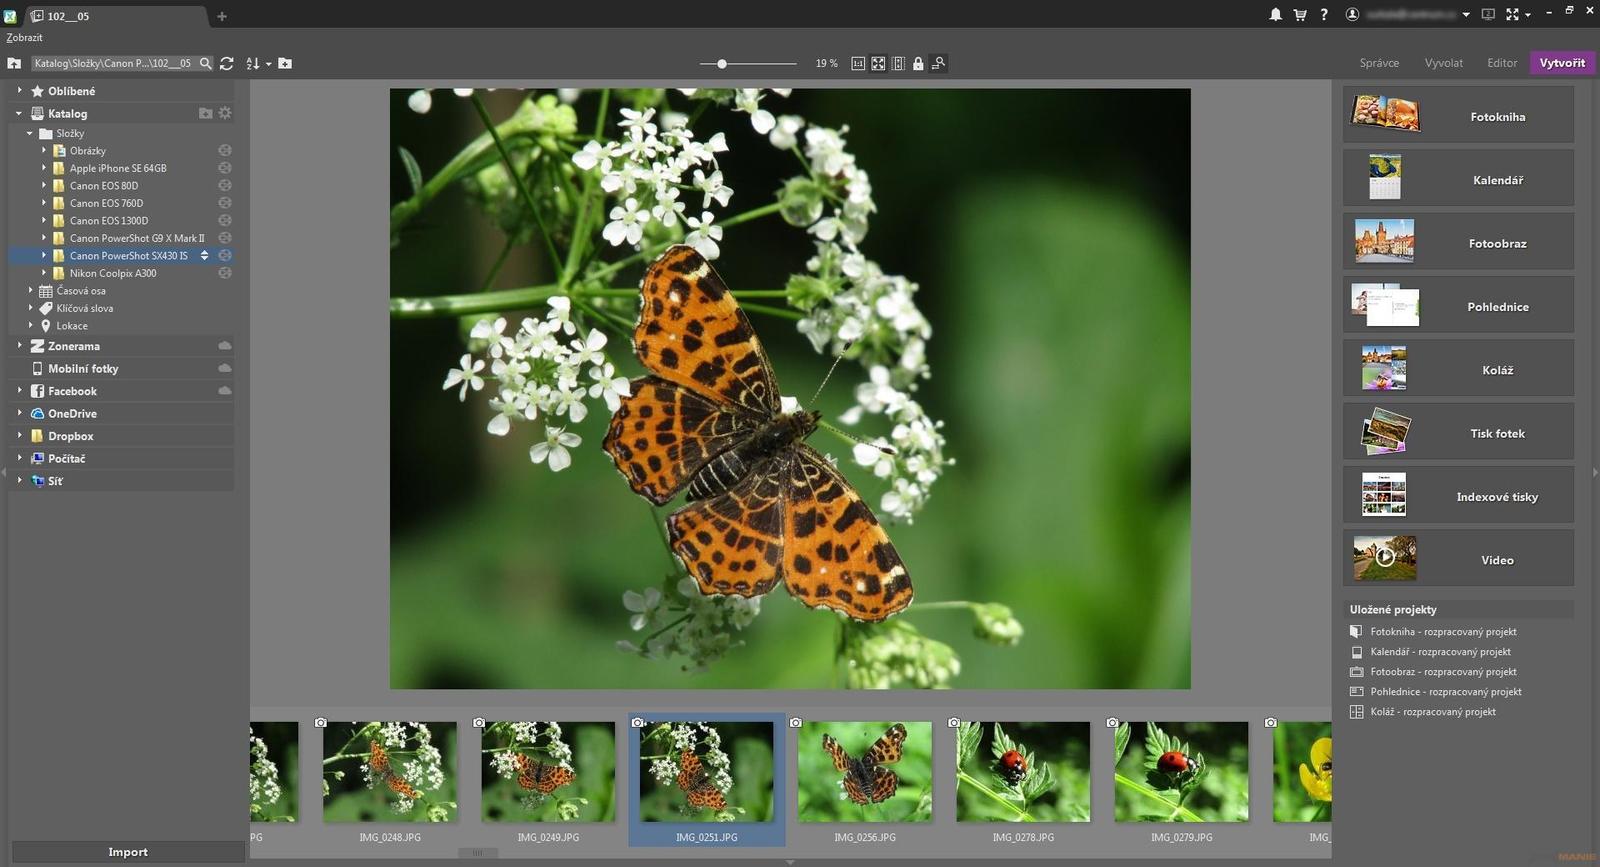Image resolution: width=1600 pixels, height=867 pixels.
Task: Collapse the Složky tree node
Action: tap(30, 133)
